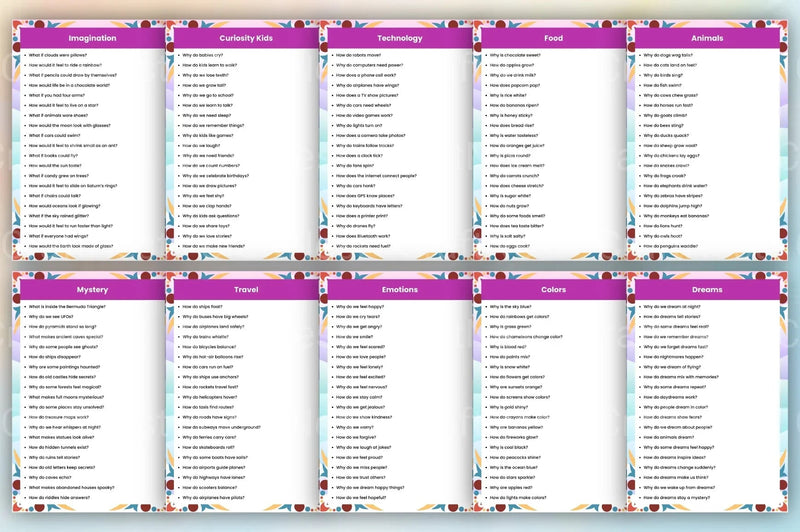
Task: Click 'Why is snow white?'
Action: [510, 367]
